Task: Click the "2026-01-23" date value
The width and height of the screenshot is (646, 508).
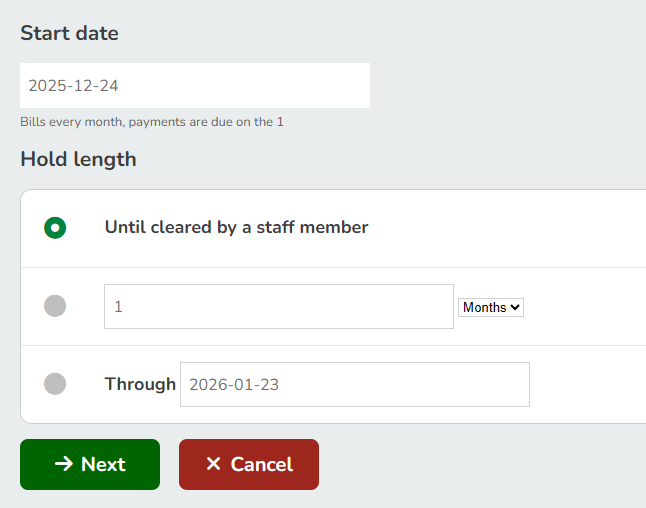Action: tap(236, 384)
